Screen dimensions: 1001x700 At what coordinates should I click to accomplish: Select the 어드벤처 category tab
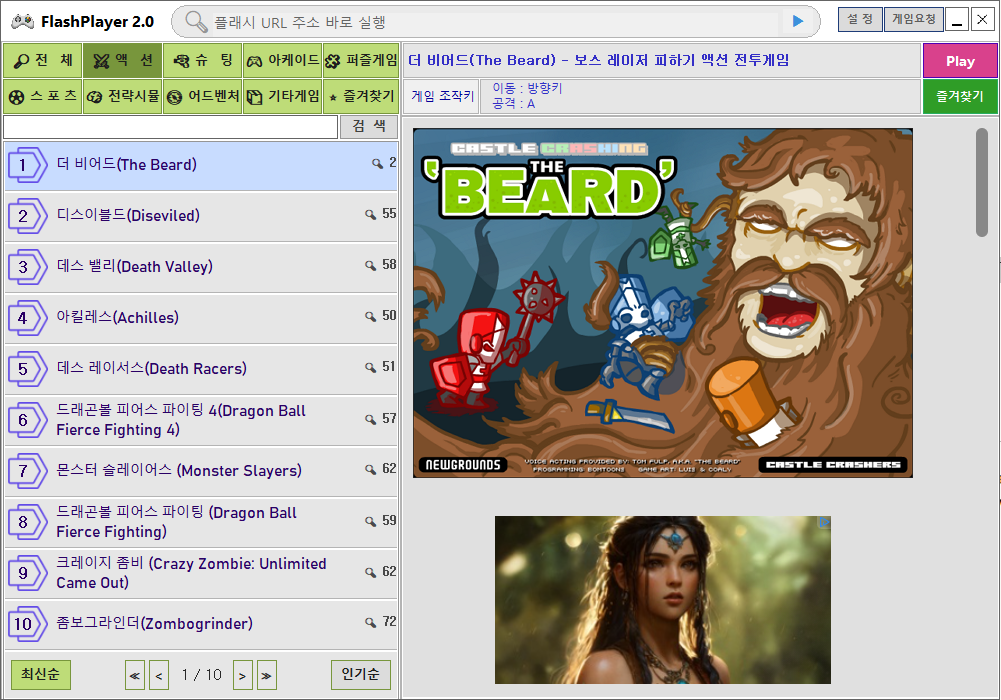pos(202,96)
